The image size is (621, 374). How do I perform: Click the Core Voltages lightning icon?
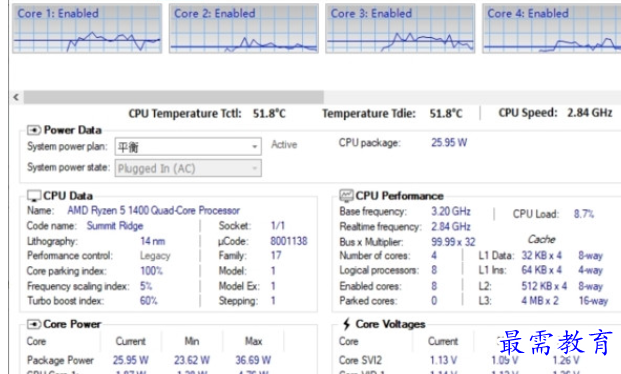[x=347, y=324]
